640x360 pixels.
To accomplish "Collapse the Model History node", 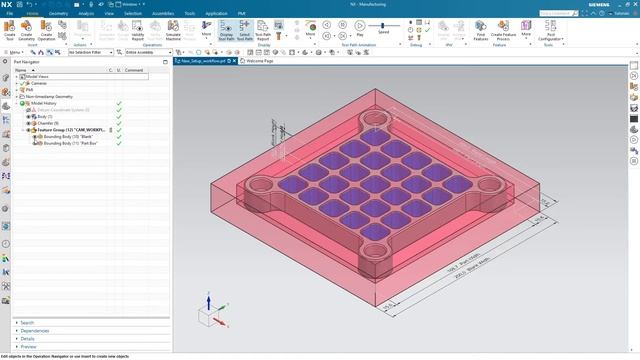I will tap(17, 103).
